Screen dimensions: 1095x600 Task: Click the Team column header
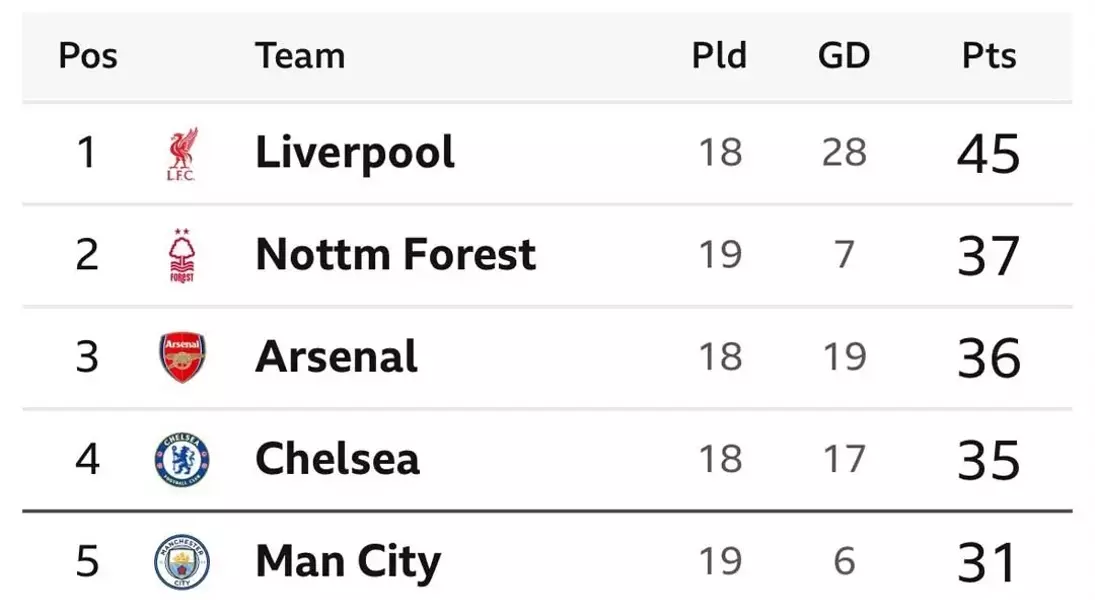(x=299, y=56)
